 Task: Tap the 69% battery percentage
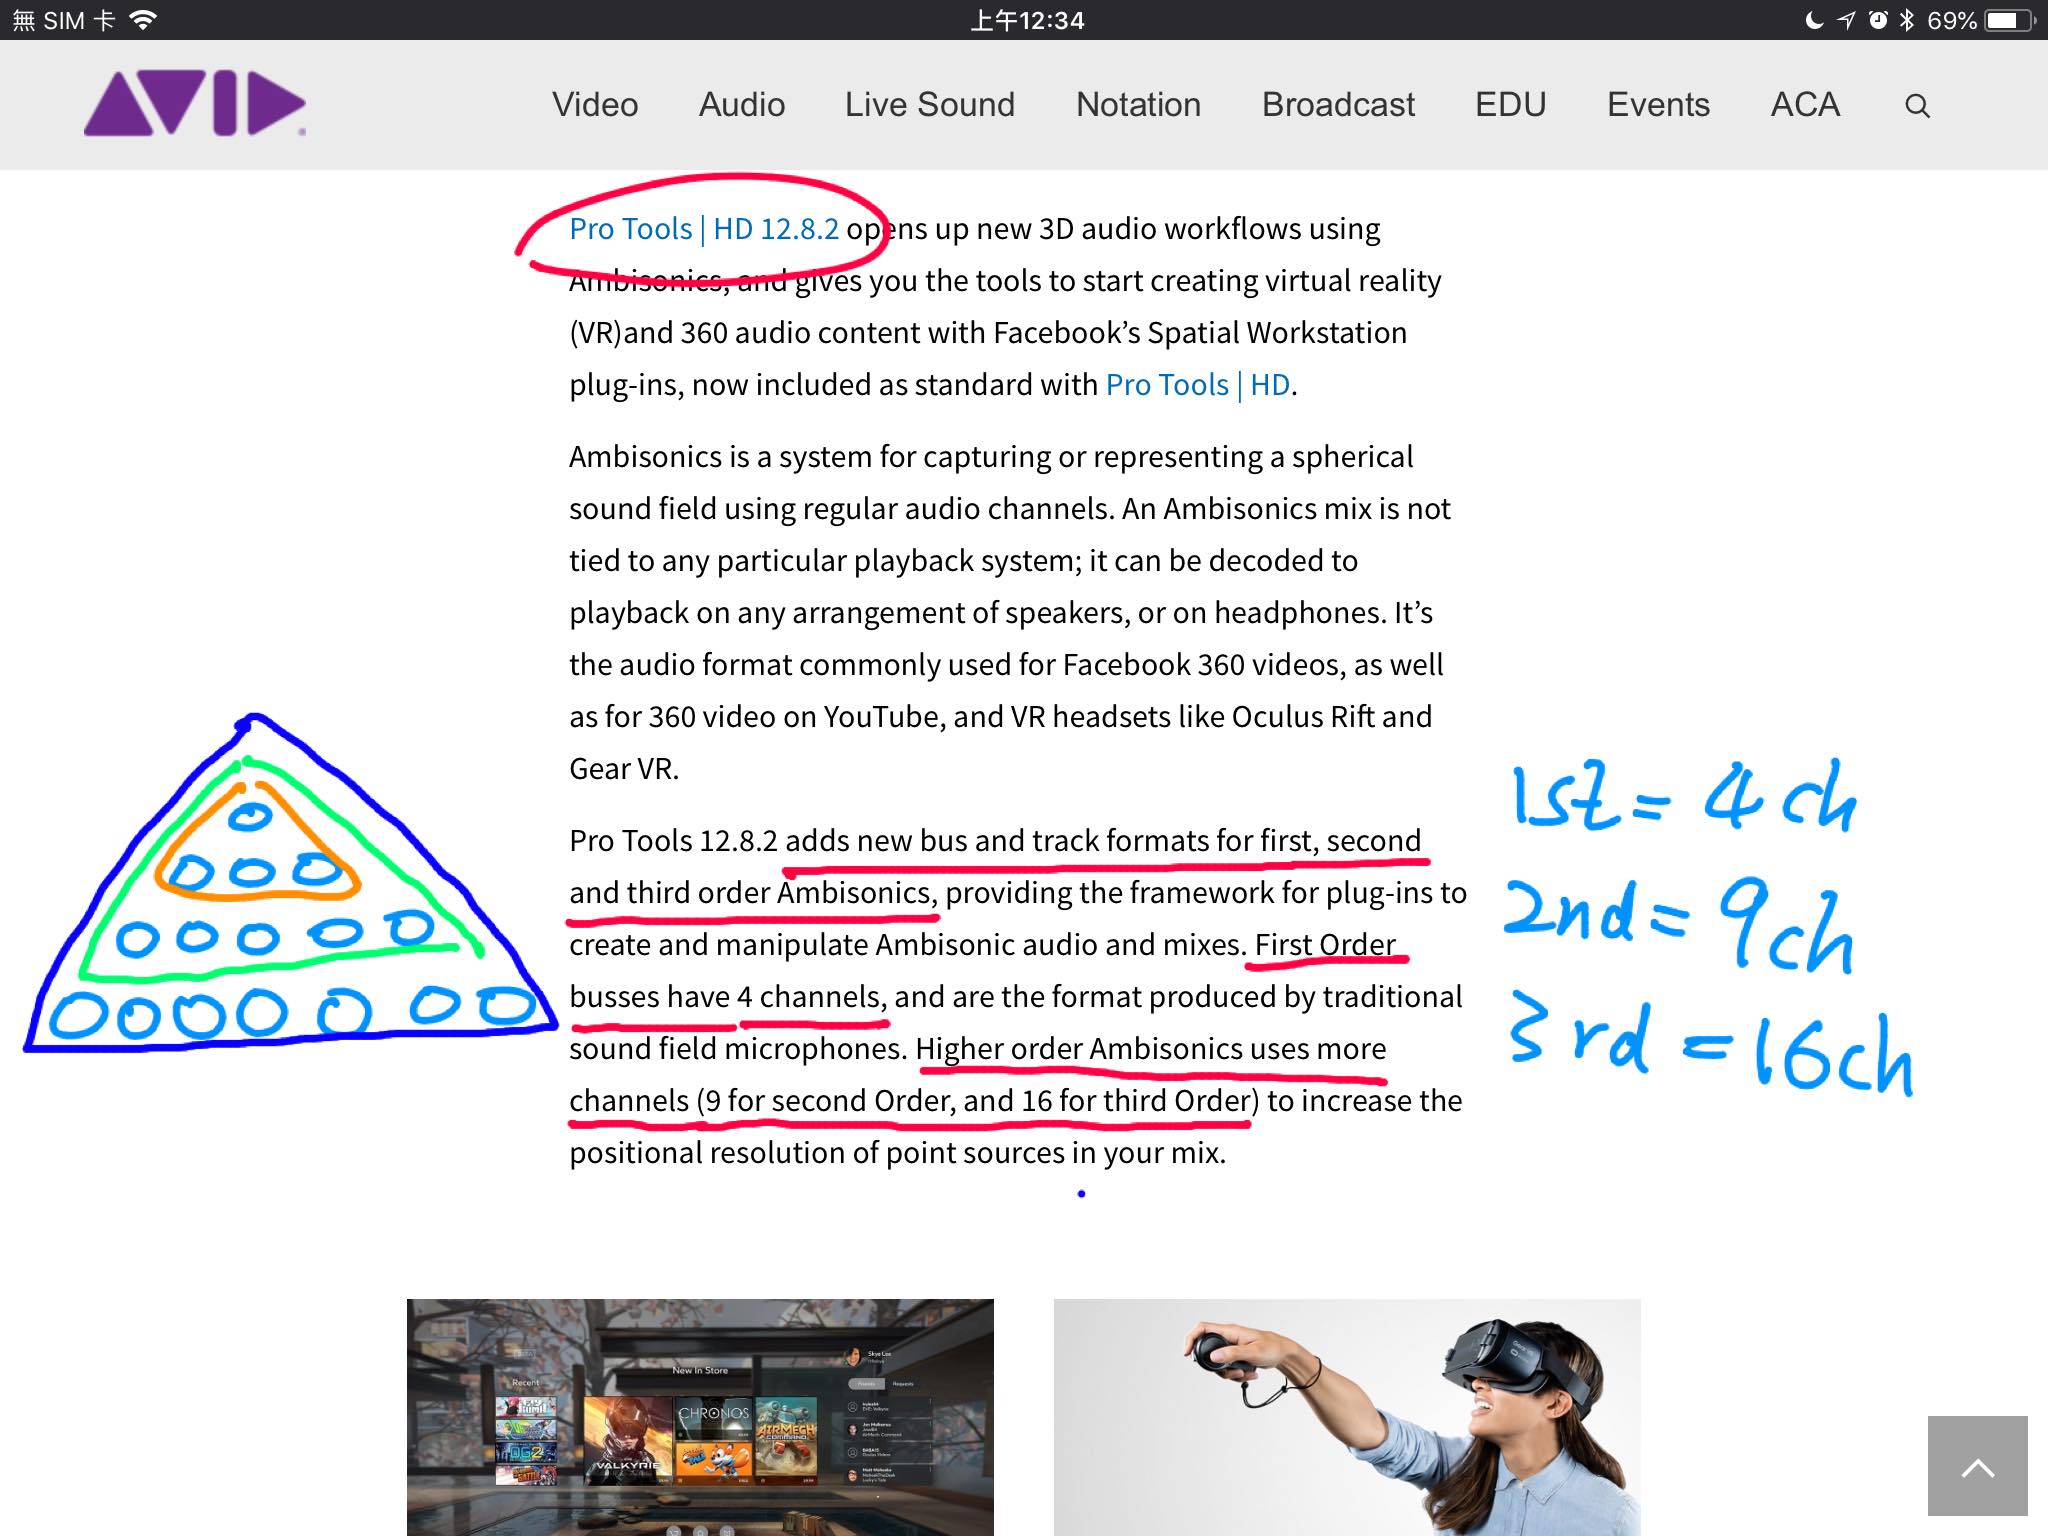1951,20
